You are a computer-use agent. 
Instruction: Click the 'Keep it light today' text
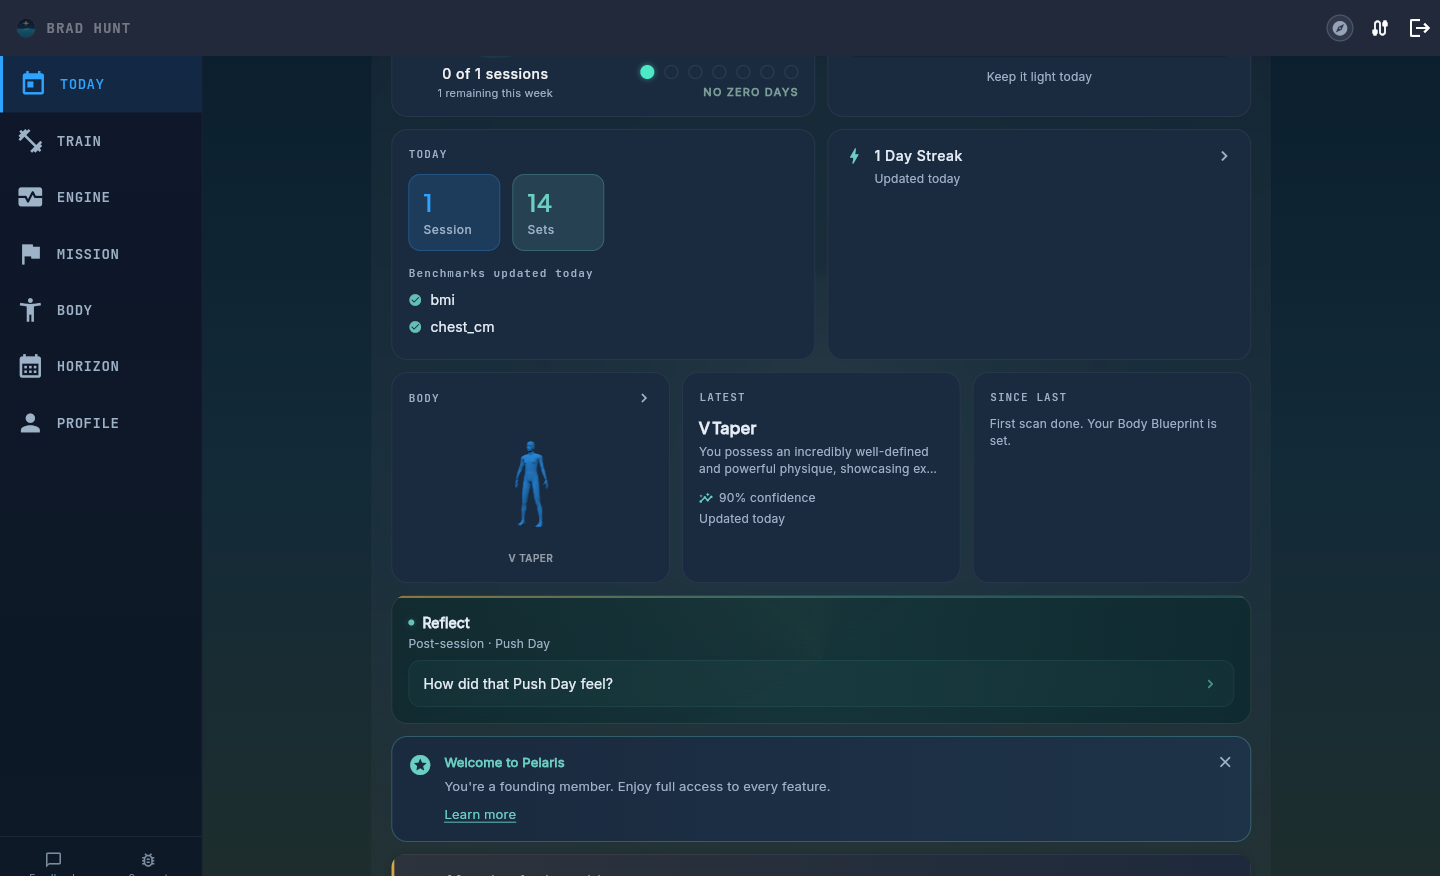tap(1039, 77)
